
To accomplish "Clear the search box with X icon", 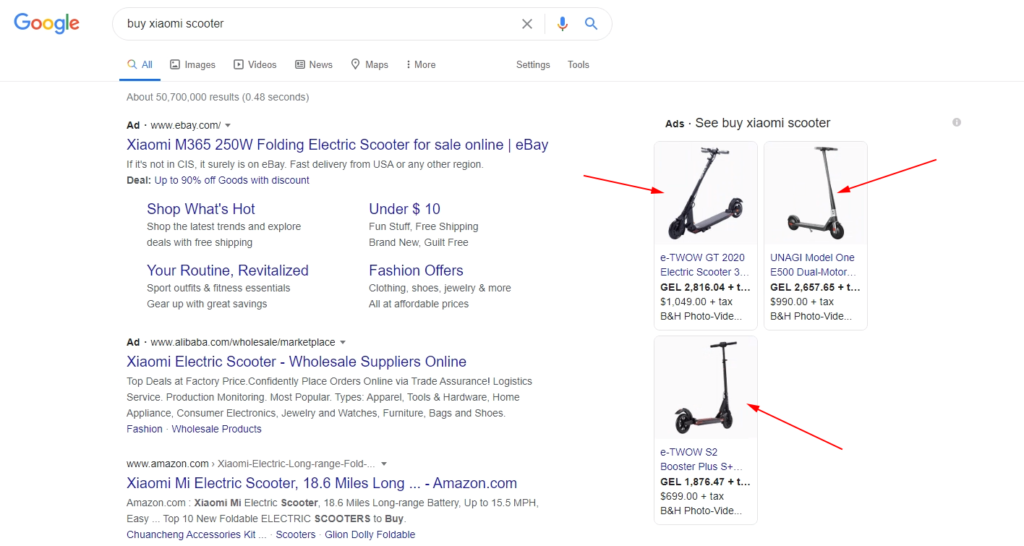I will [x=527, y=24].
